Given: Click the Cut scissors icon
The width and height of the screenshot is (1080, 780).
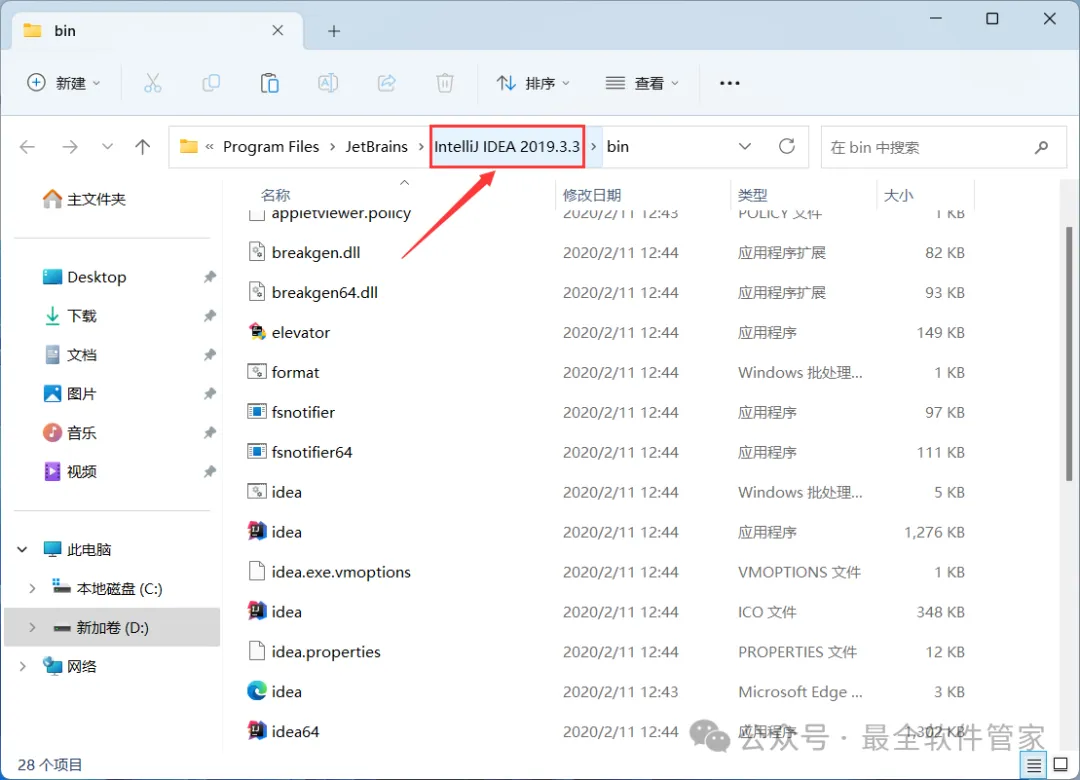Looking at the screenshot, I should pyautogui.click(x=152, y=83).
